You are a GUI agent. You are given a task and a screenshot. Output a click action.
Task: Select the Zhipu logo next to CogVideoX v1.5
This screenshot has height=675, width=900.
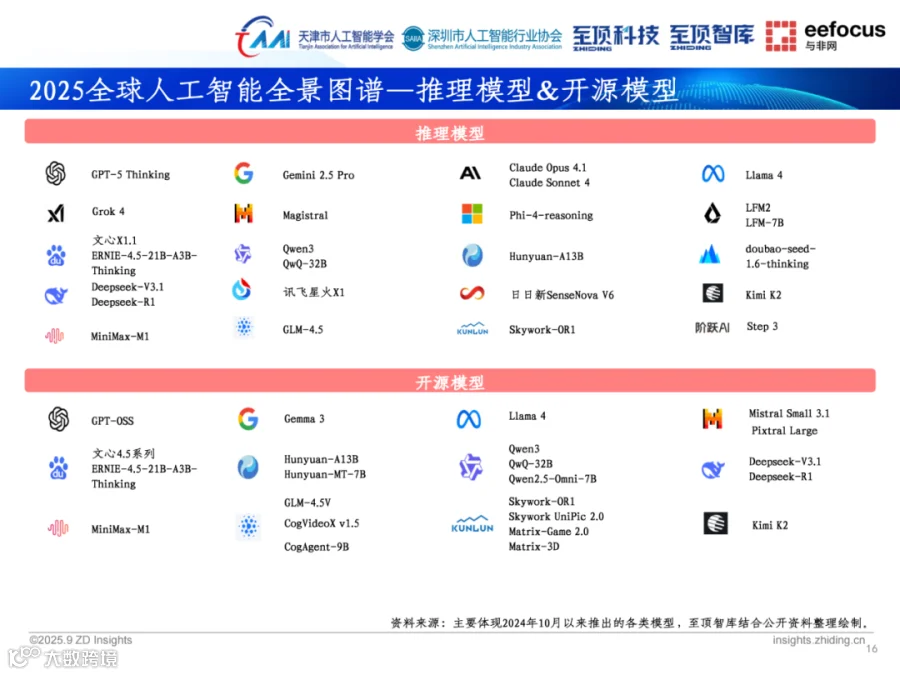(249, 526)
